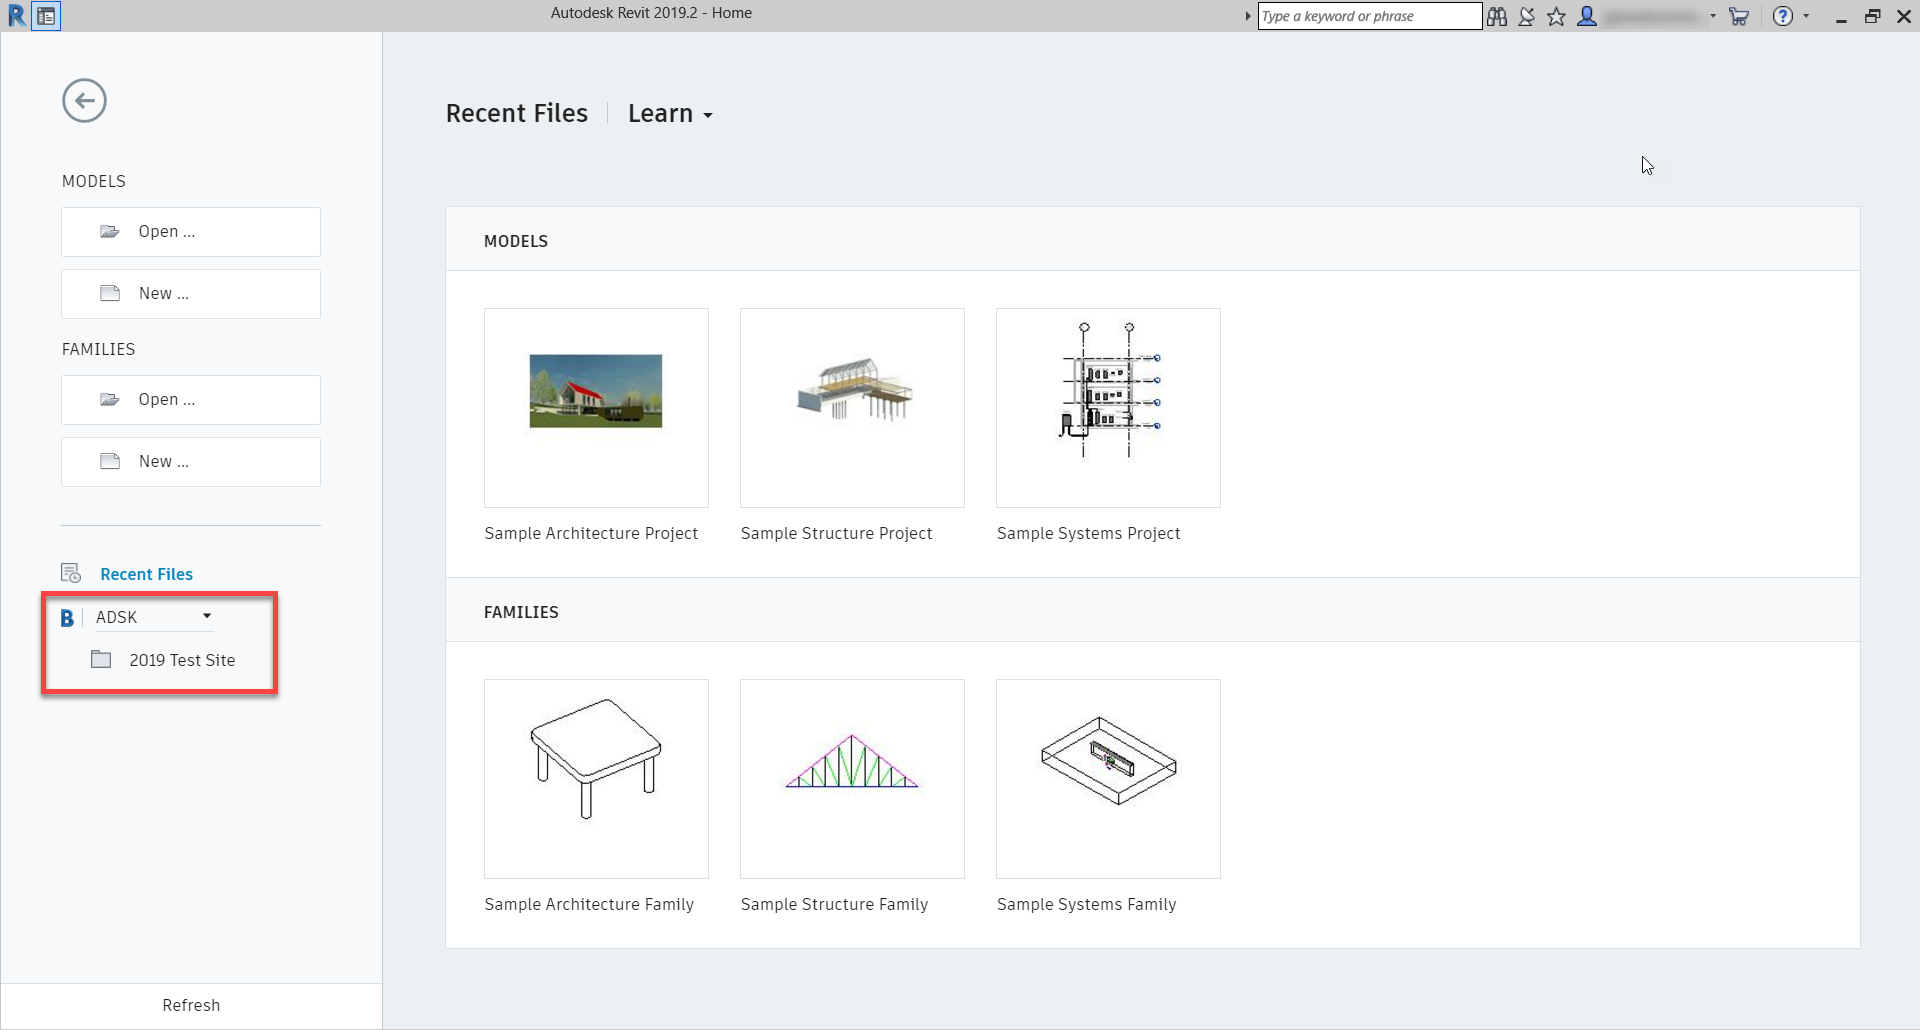
Task: Click the Refresh button
Action: tap(190, 1005)
